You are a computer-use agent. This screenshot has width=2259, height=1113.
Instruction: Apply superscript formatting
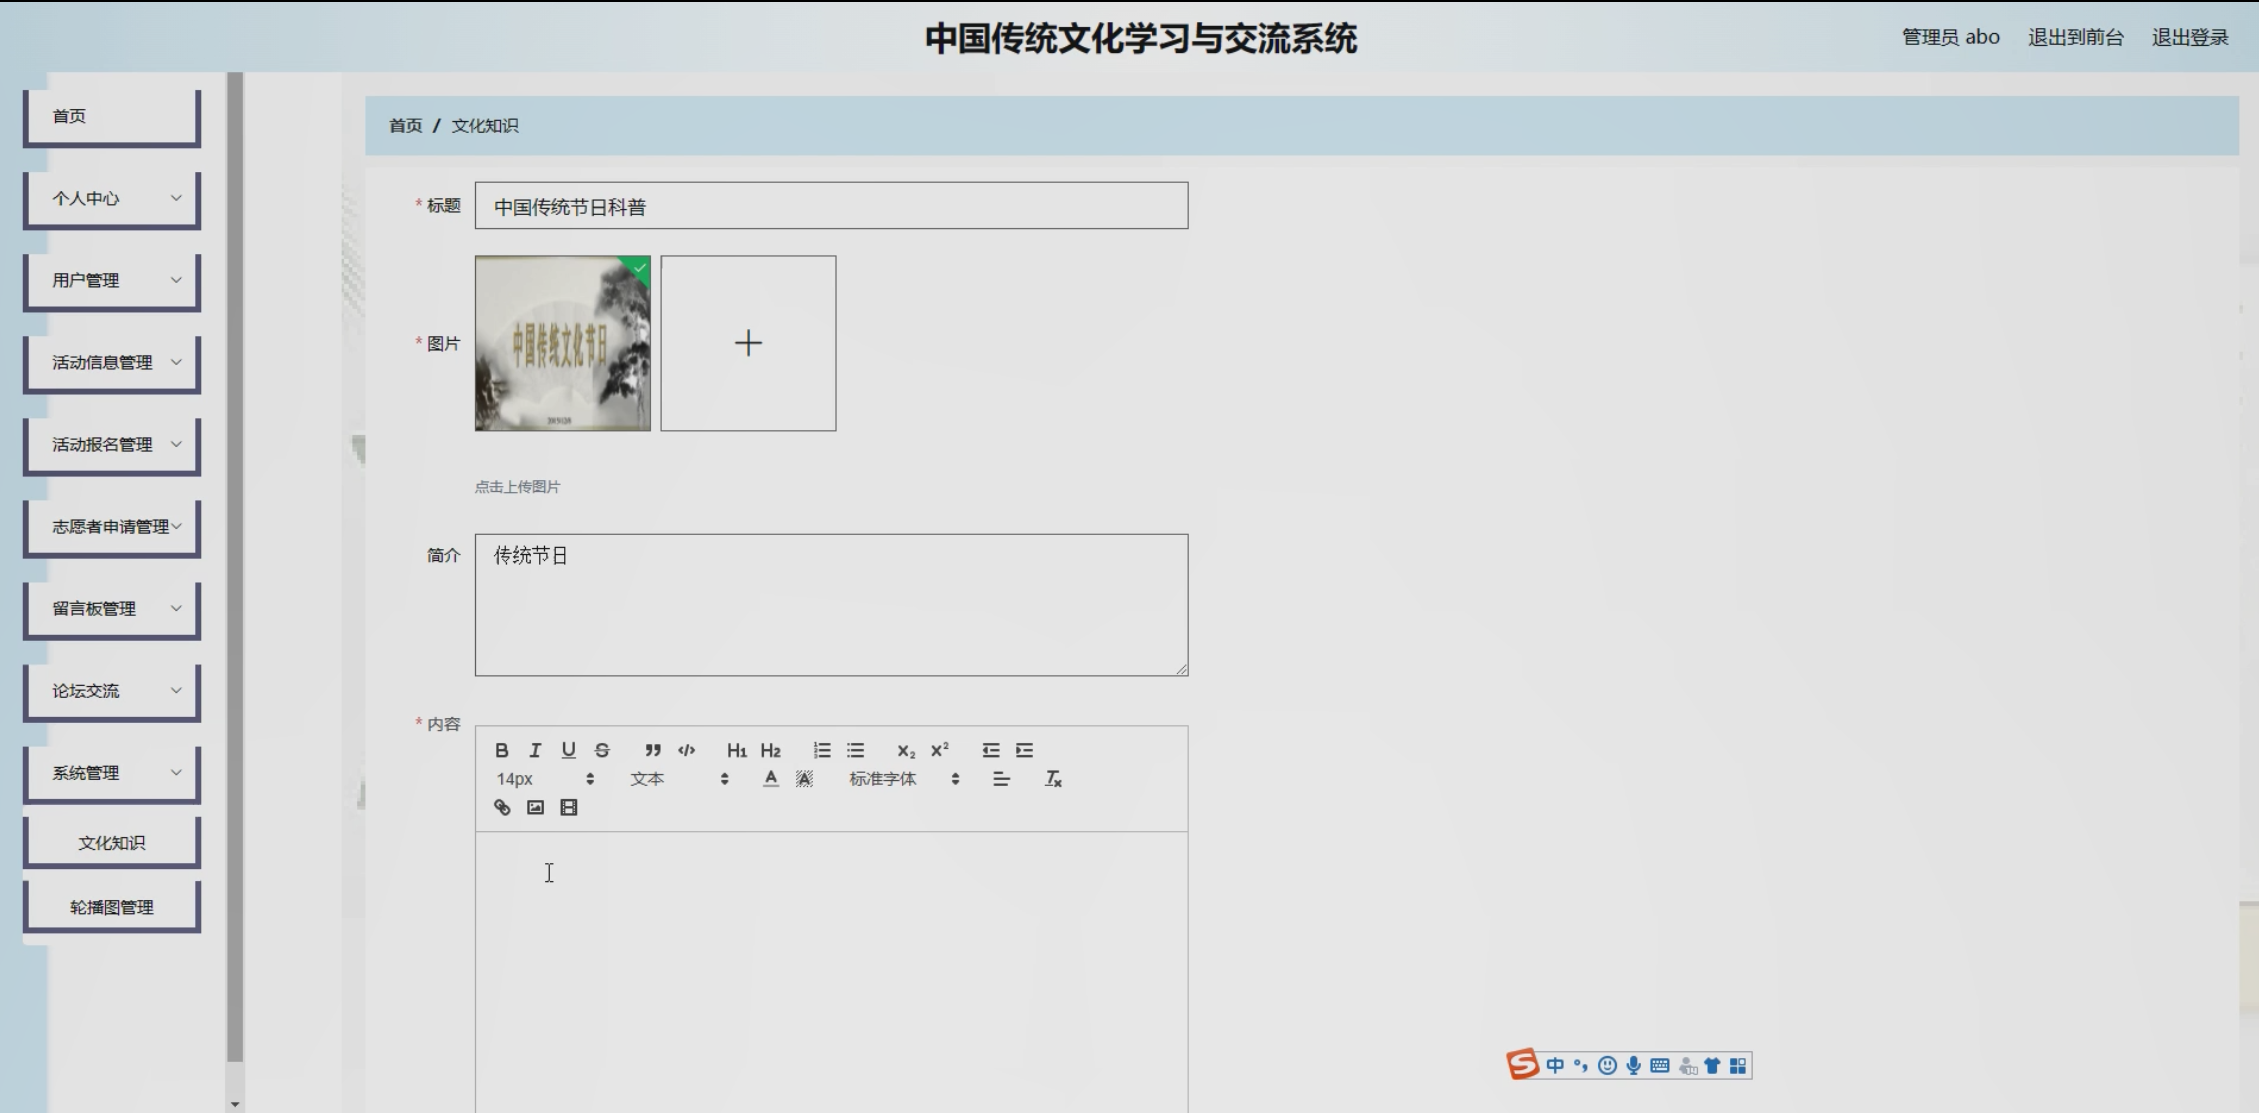point(939,750)
